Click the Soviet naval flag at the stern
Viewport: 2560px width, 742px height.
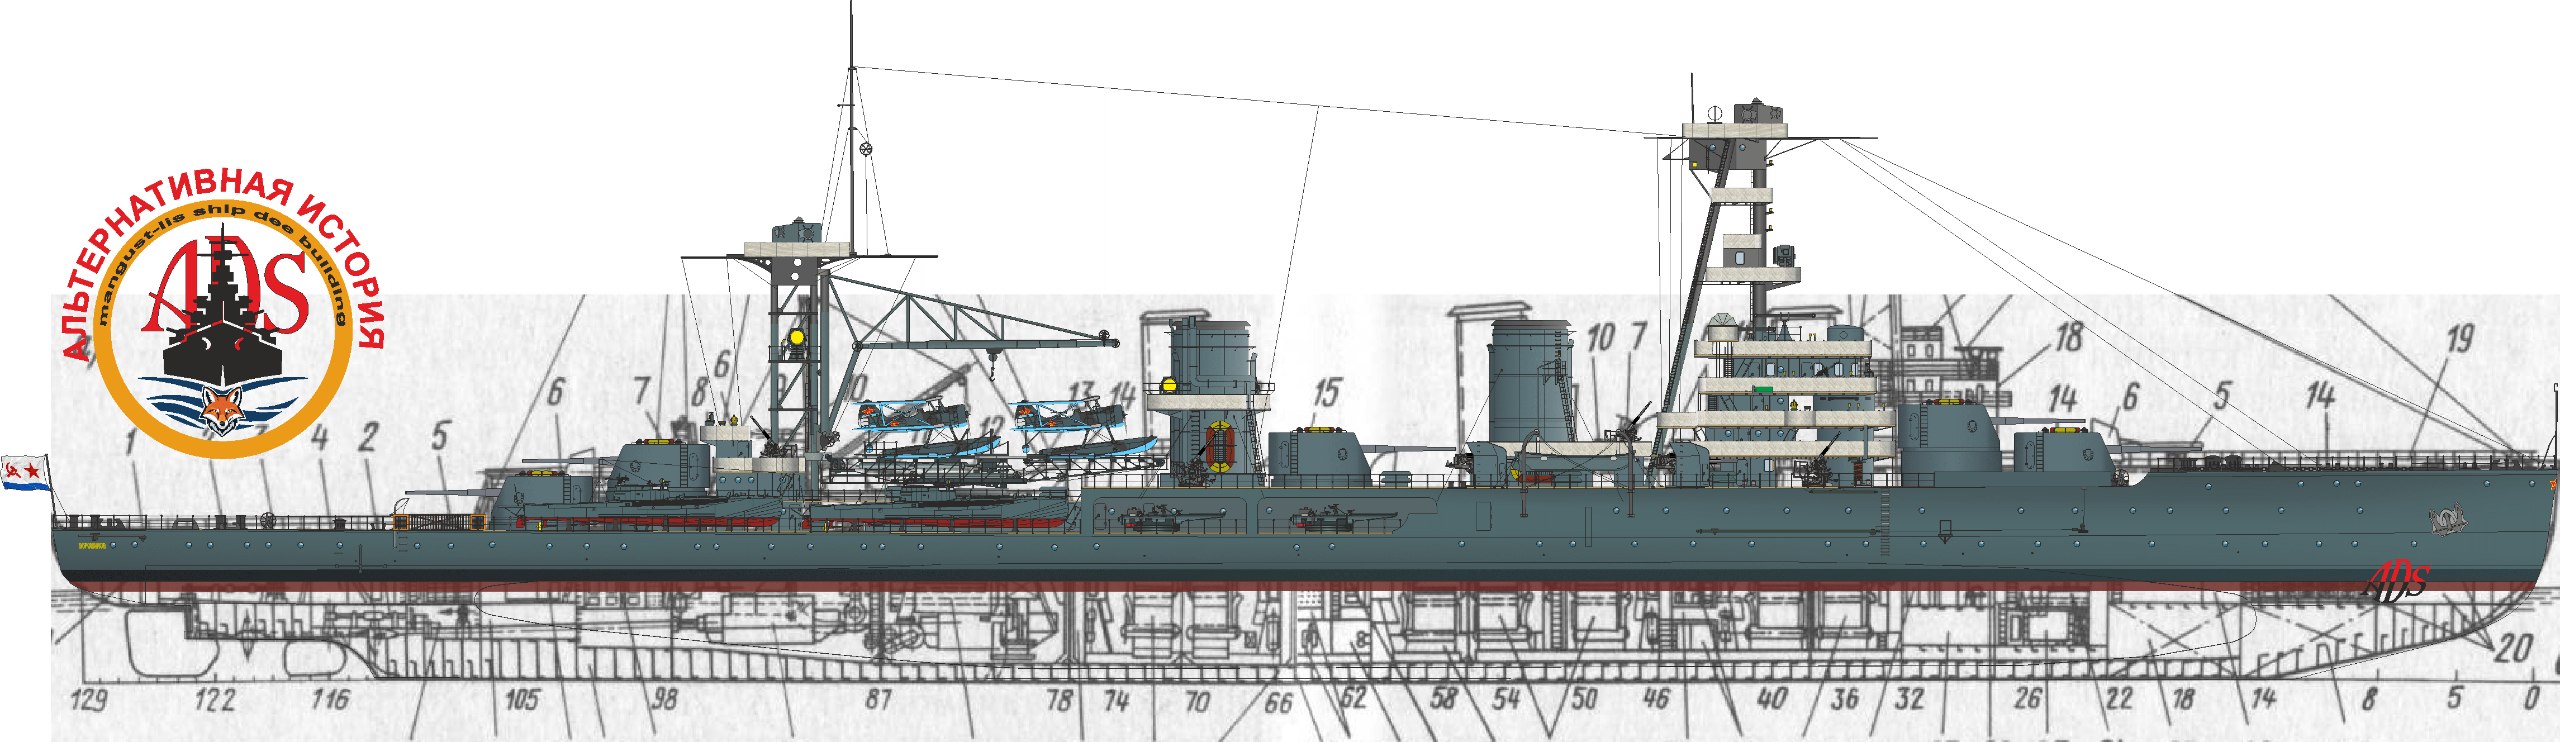pos(25,471)
